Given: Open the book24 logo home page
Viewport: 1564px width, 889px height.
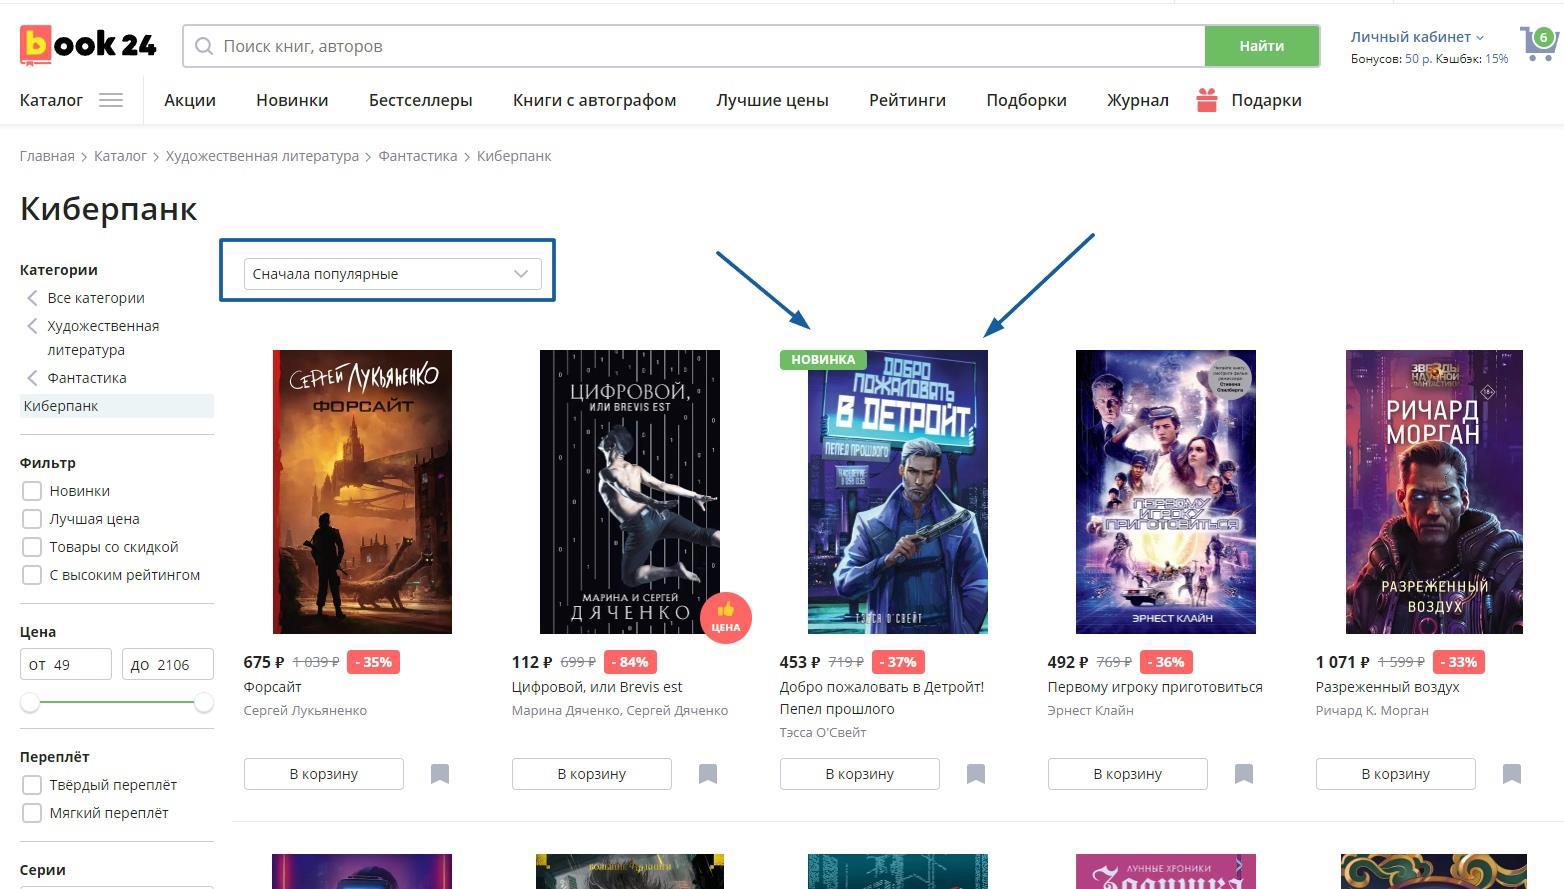Looking at the screenshot, I should 88,46.
